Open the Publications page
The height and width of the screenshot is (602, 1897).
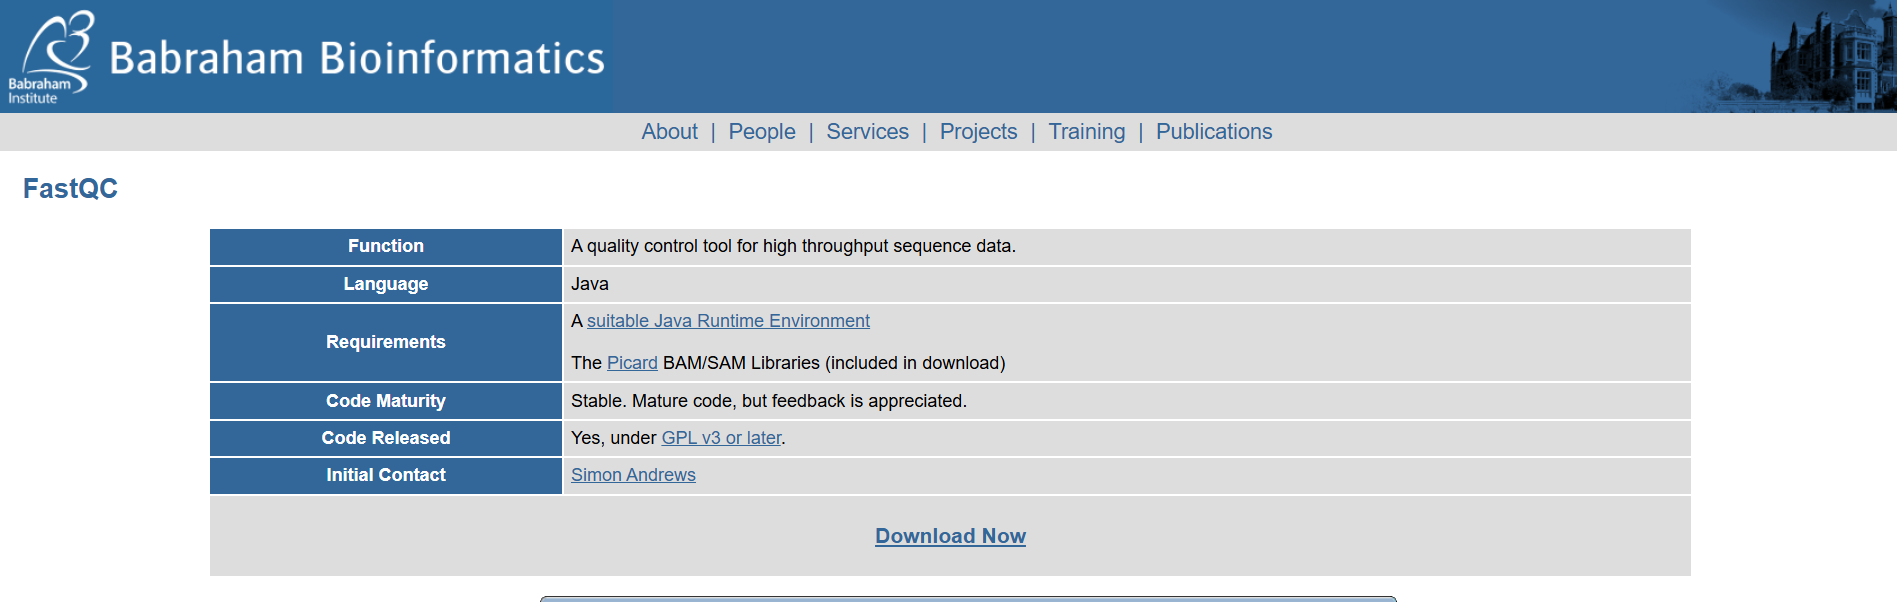pos(1214,132)
